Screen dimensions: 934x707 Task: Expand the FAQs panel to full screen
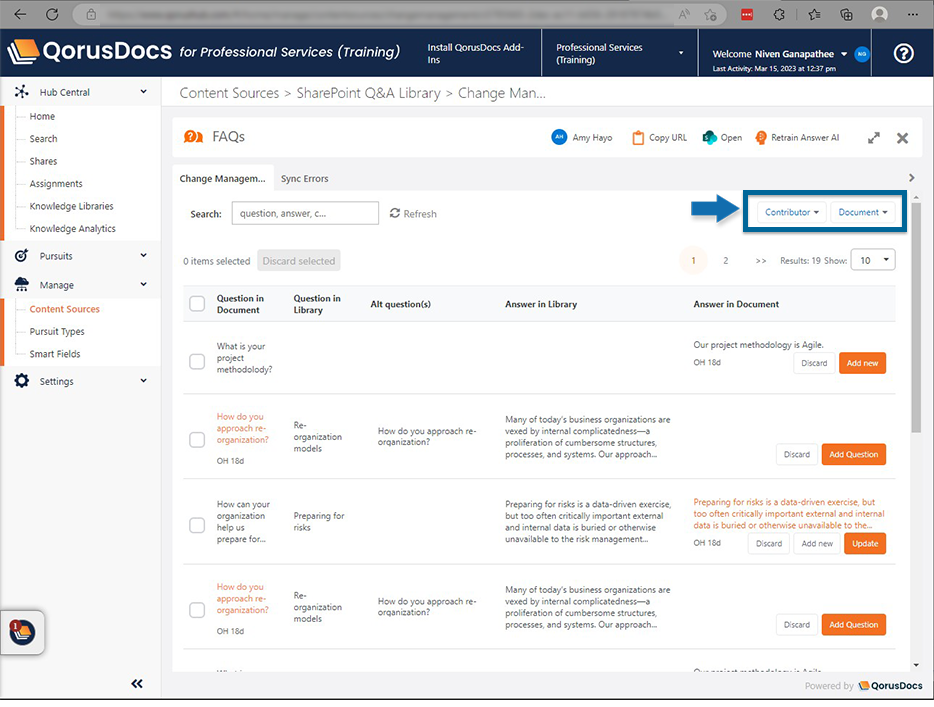pyautogui.click(x=873, y=138)
